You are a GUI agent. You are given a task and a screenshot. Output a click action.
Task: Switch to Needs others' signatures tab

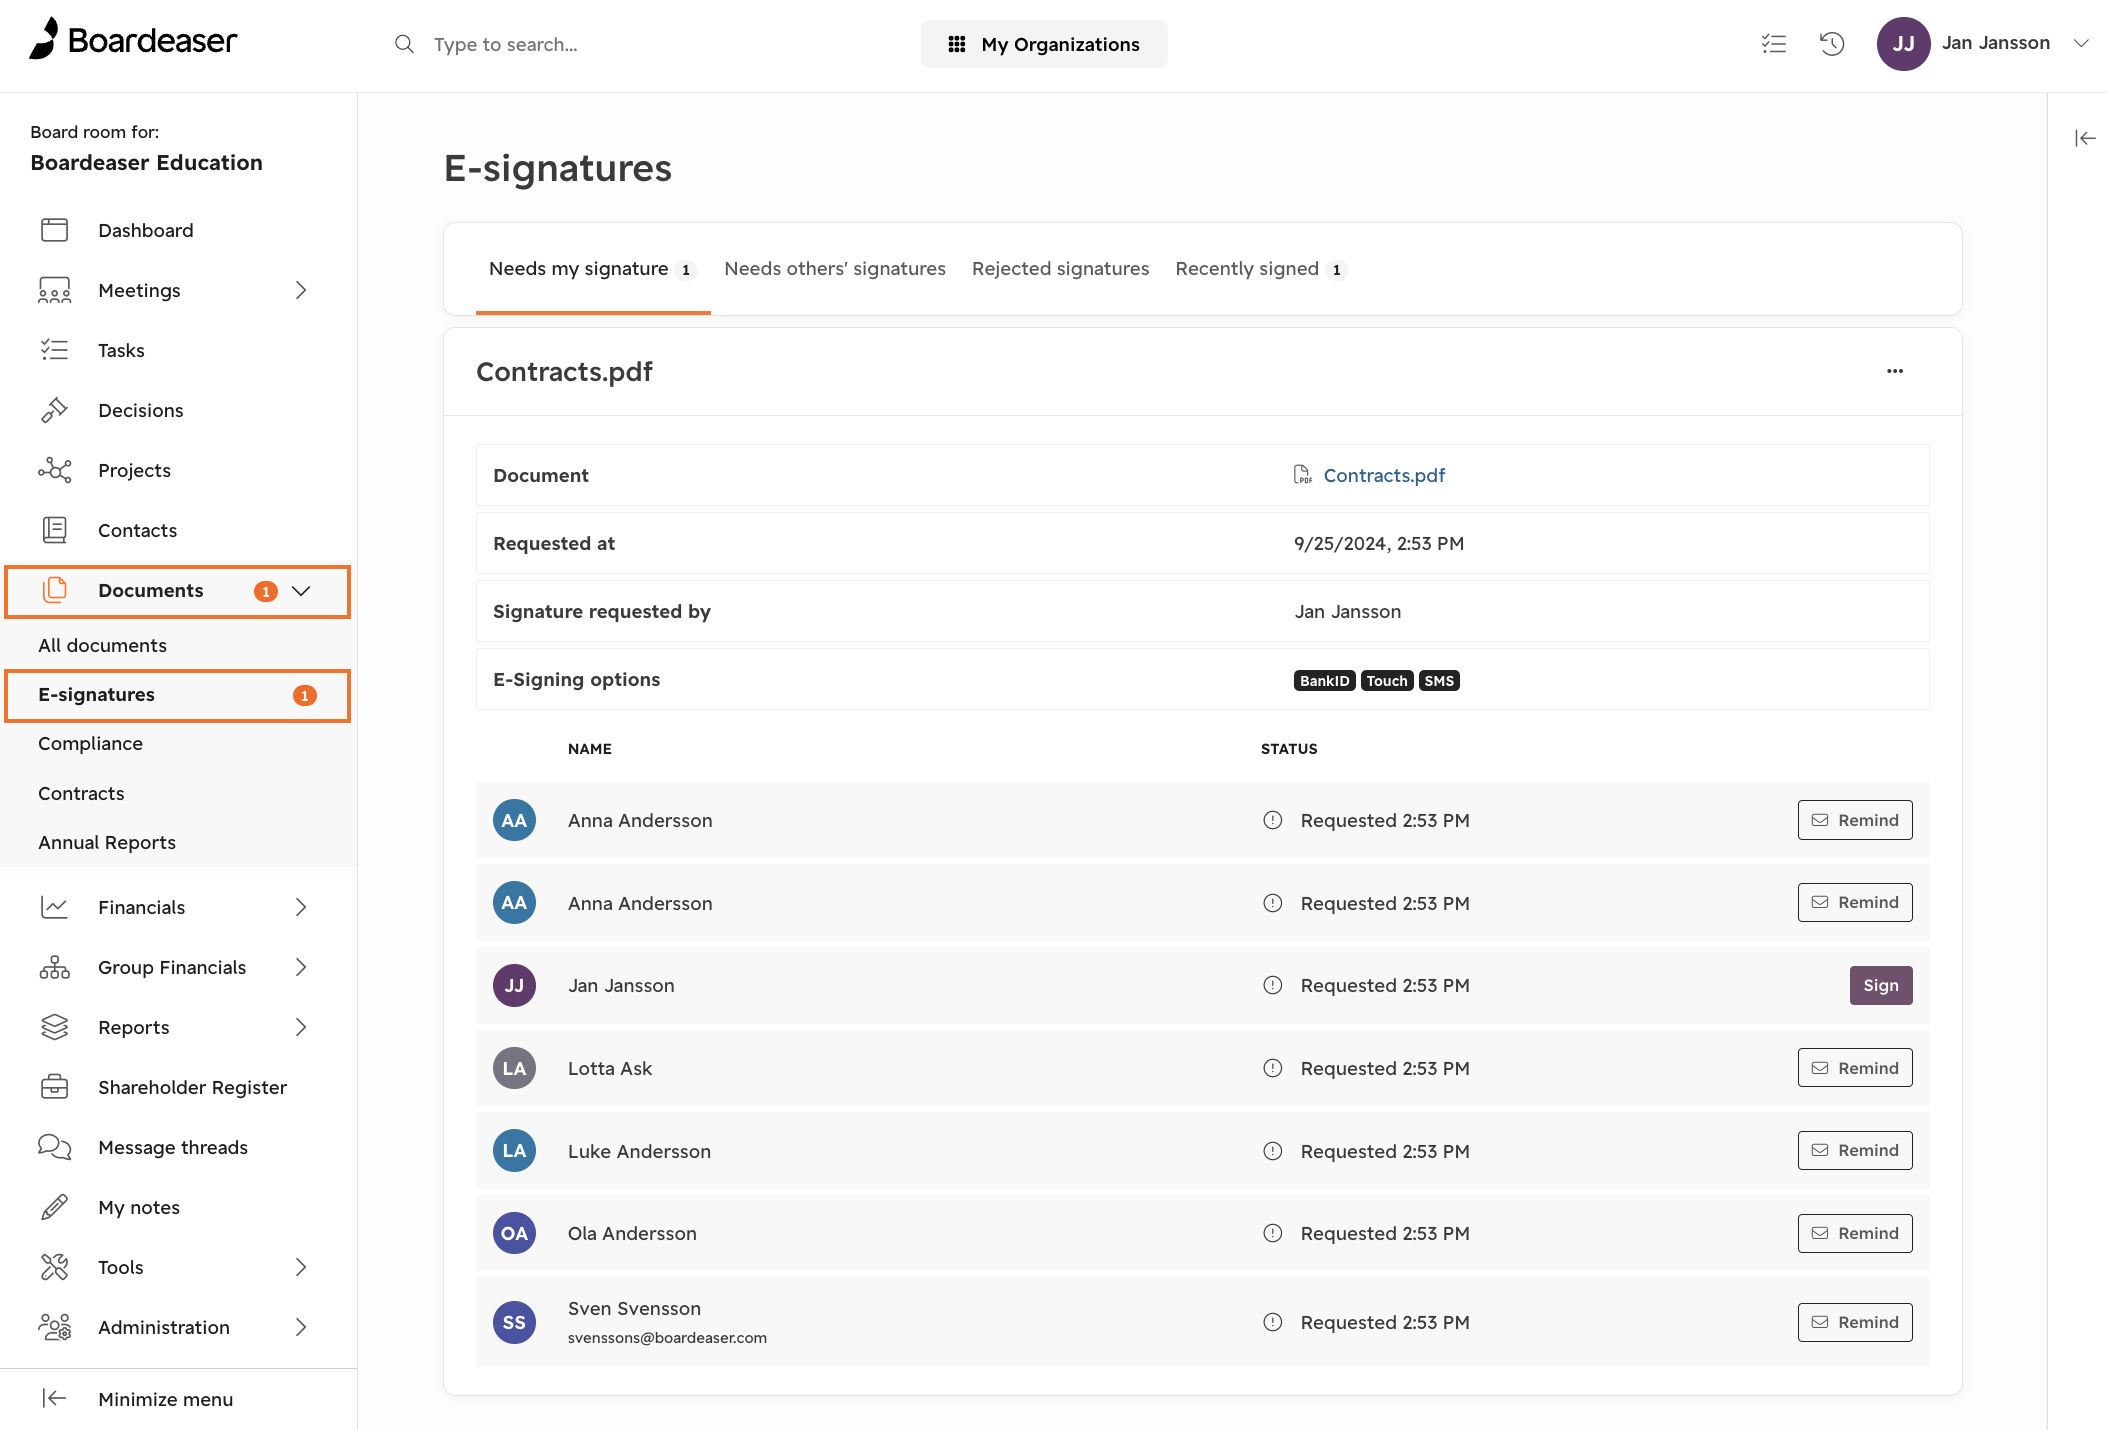point(835,269)
